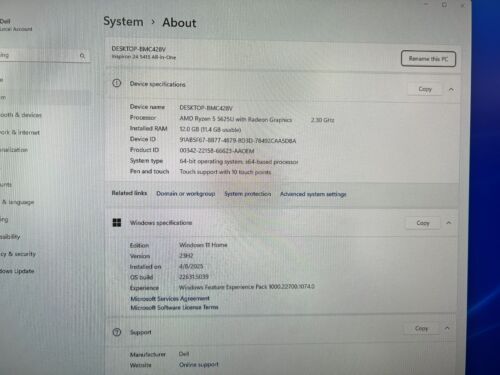Open Personalization settings page

pos(14,150)
